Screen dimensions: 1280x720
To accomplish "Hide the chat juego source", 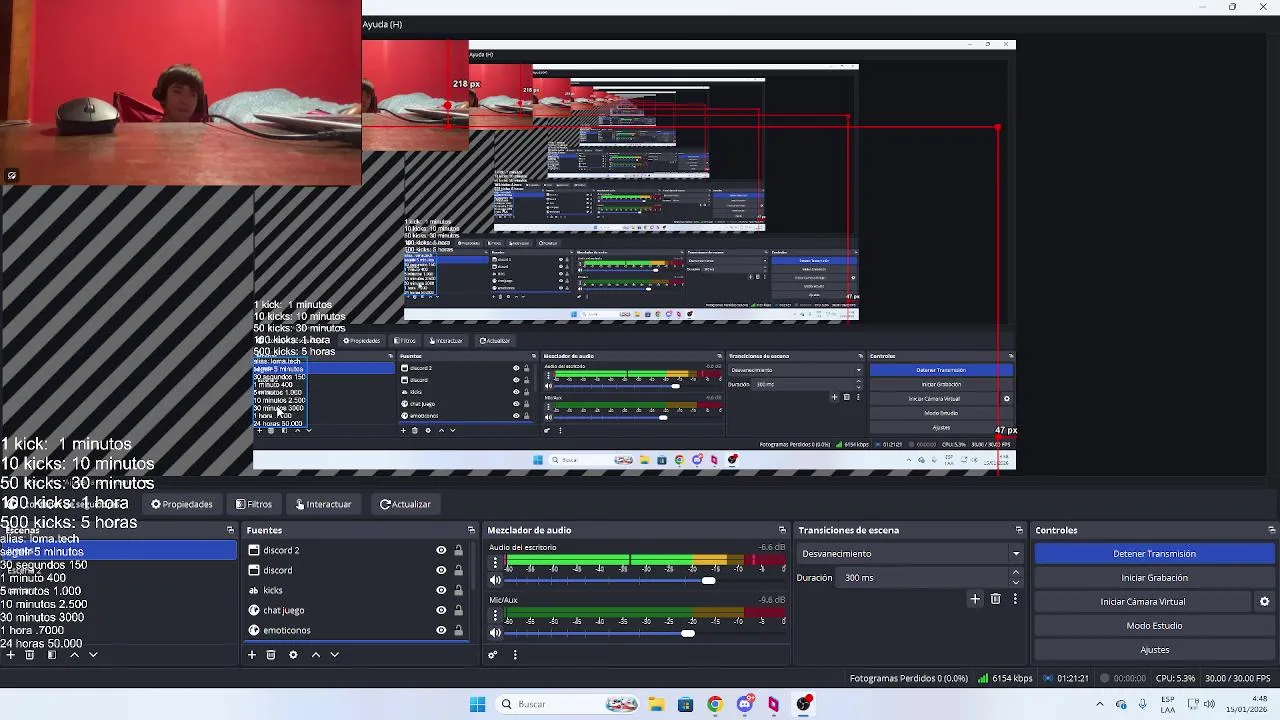I will pos(441,610).
